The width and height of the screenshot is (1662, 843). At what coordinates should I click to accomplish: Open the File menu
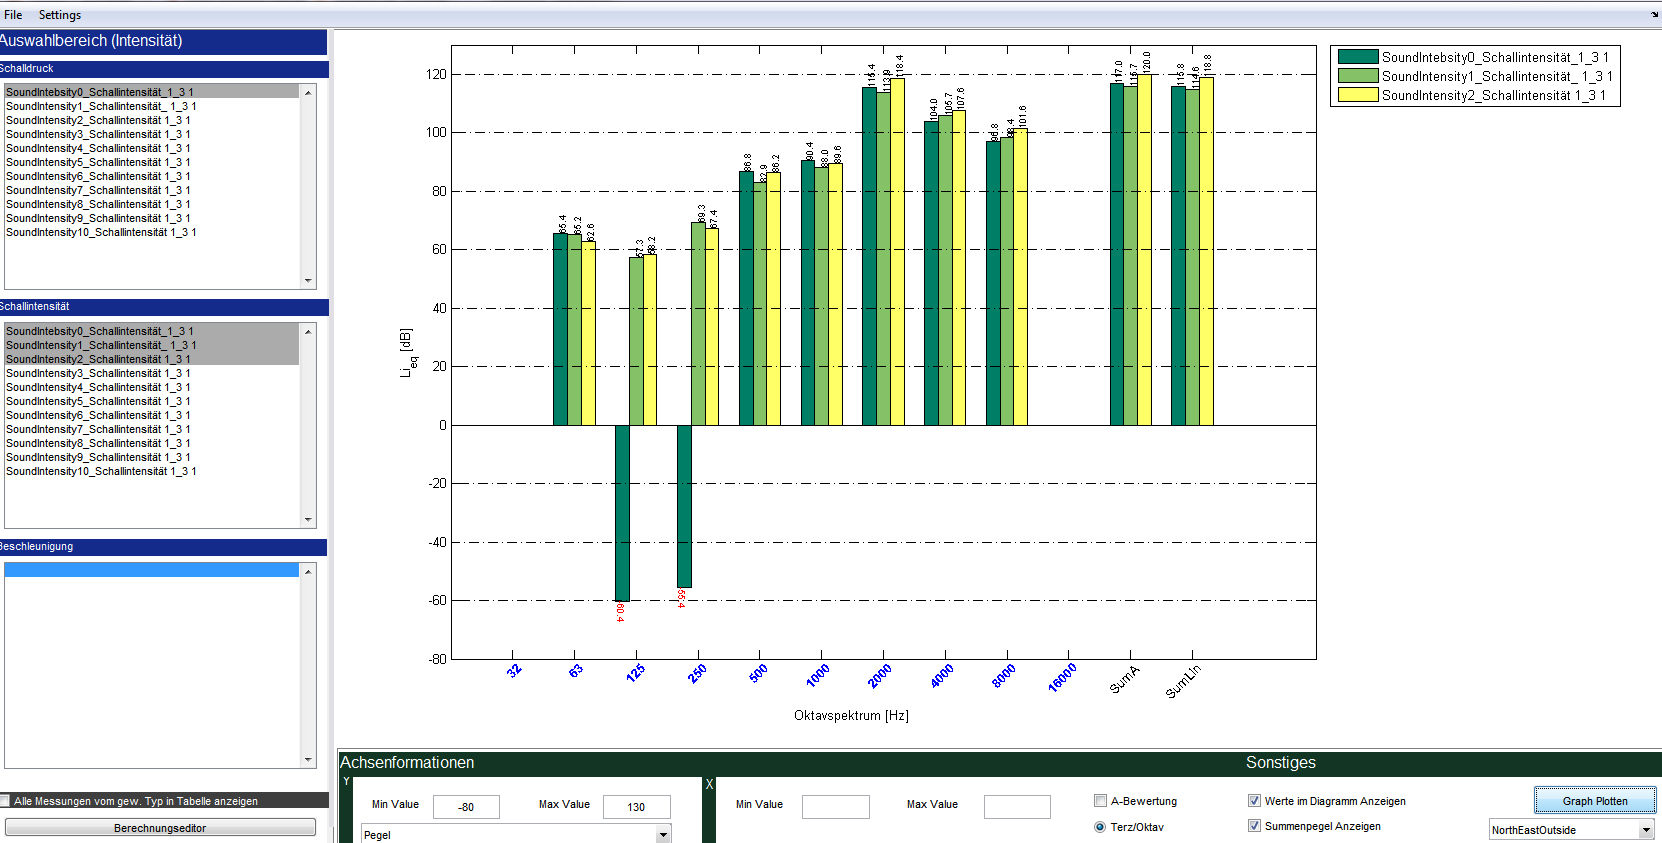(13, 15)
